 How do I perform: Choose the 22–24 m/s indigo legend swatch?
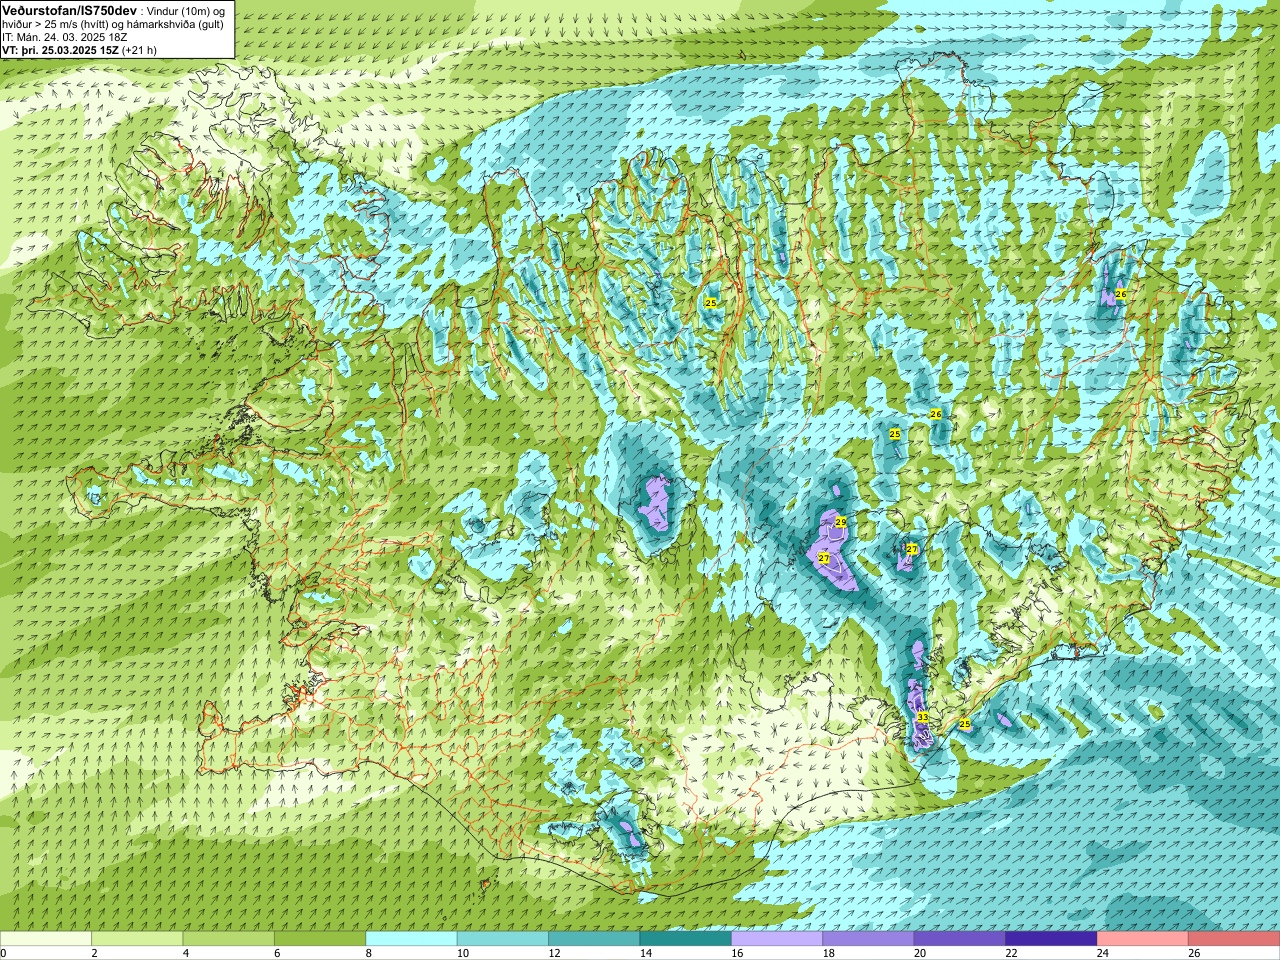click(x=1052, y=939)
